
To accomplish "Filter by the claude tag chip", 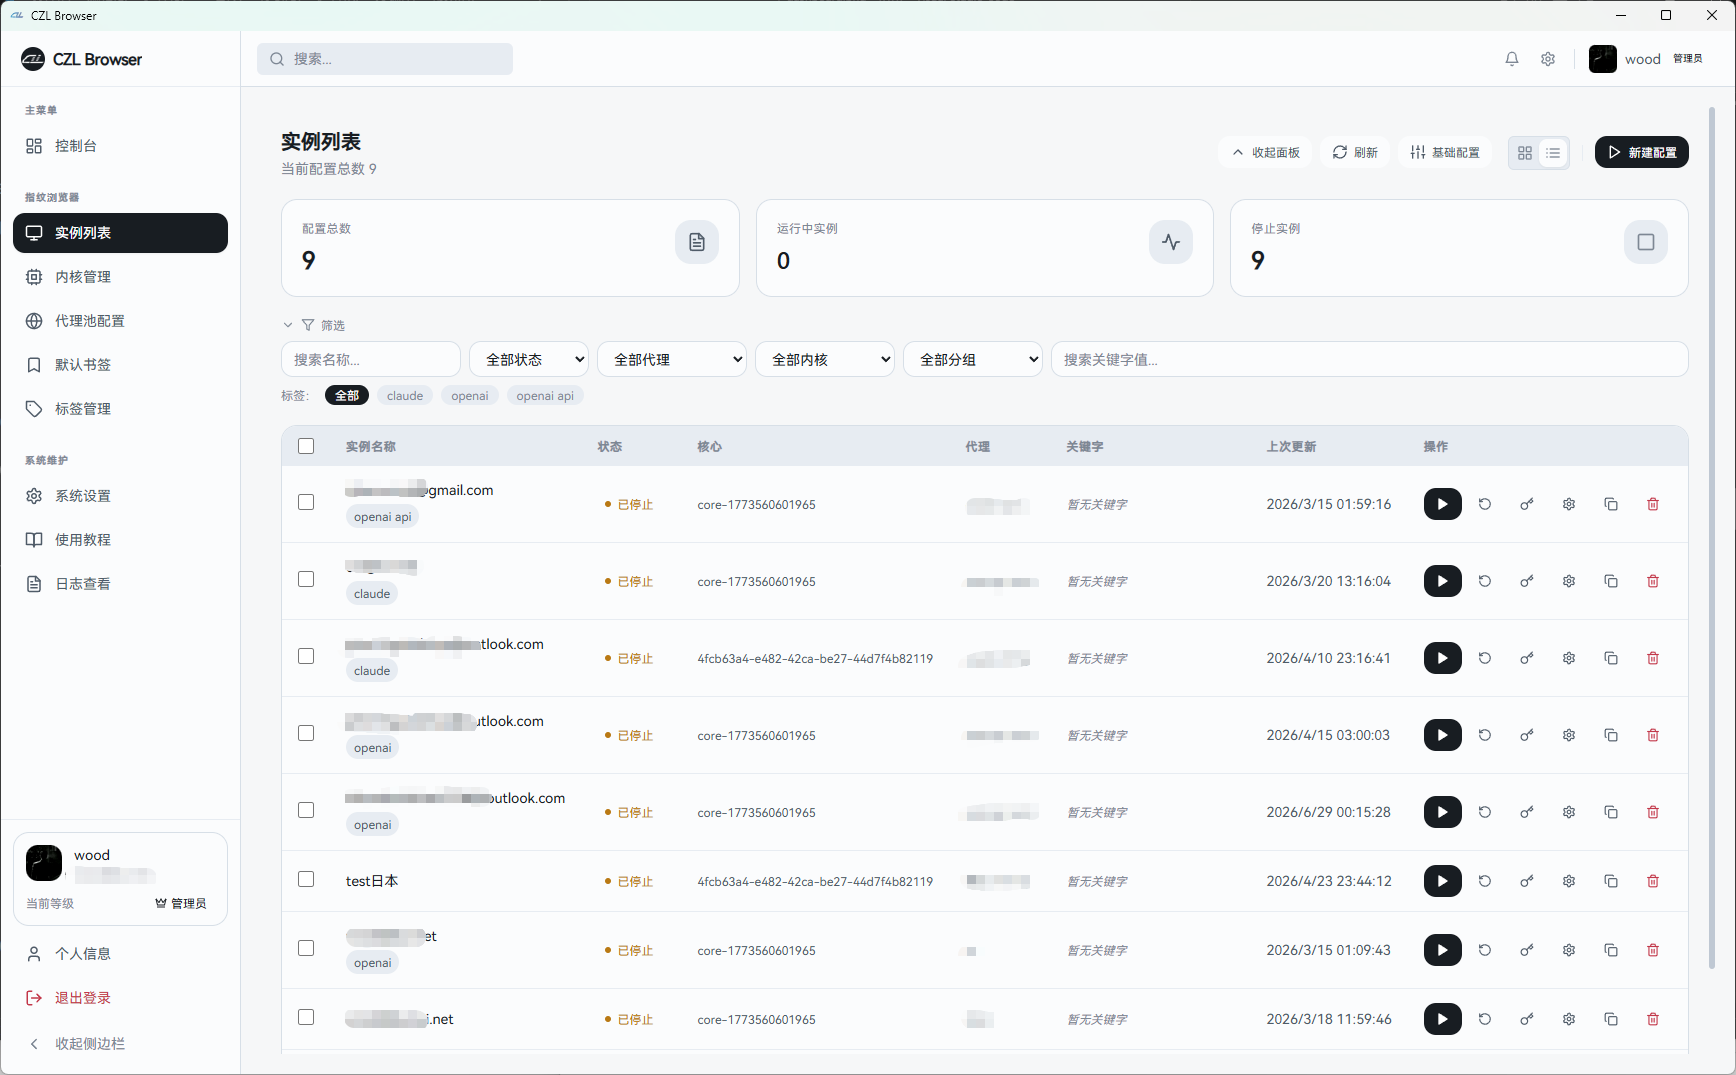I will 405,396.
